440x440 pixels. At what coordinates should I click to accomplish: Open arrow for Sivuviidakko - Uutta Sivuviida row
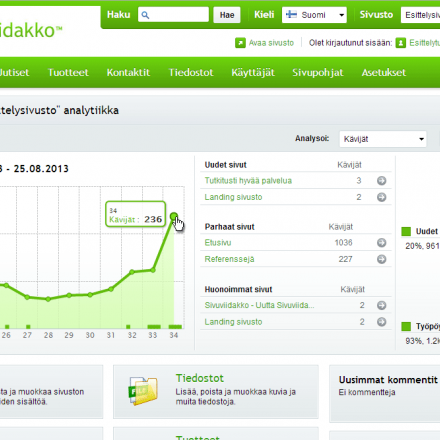click(x=381, y=305)
